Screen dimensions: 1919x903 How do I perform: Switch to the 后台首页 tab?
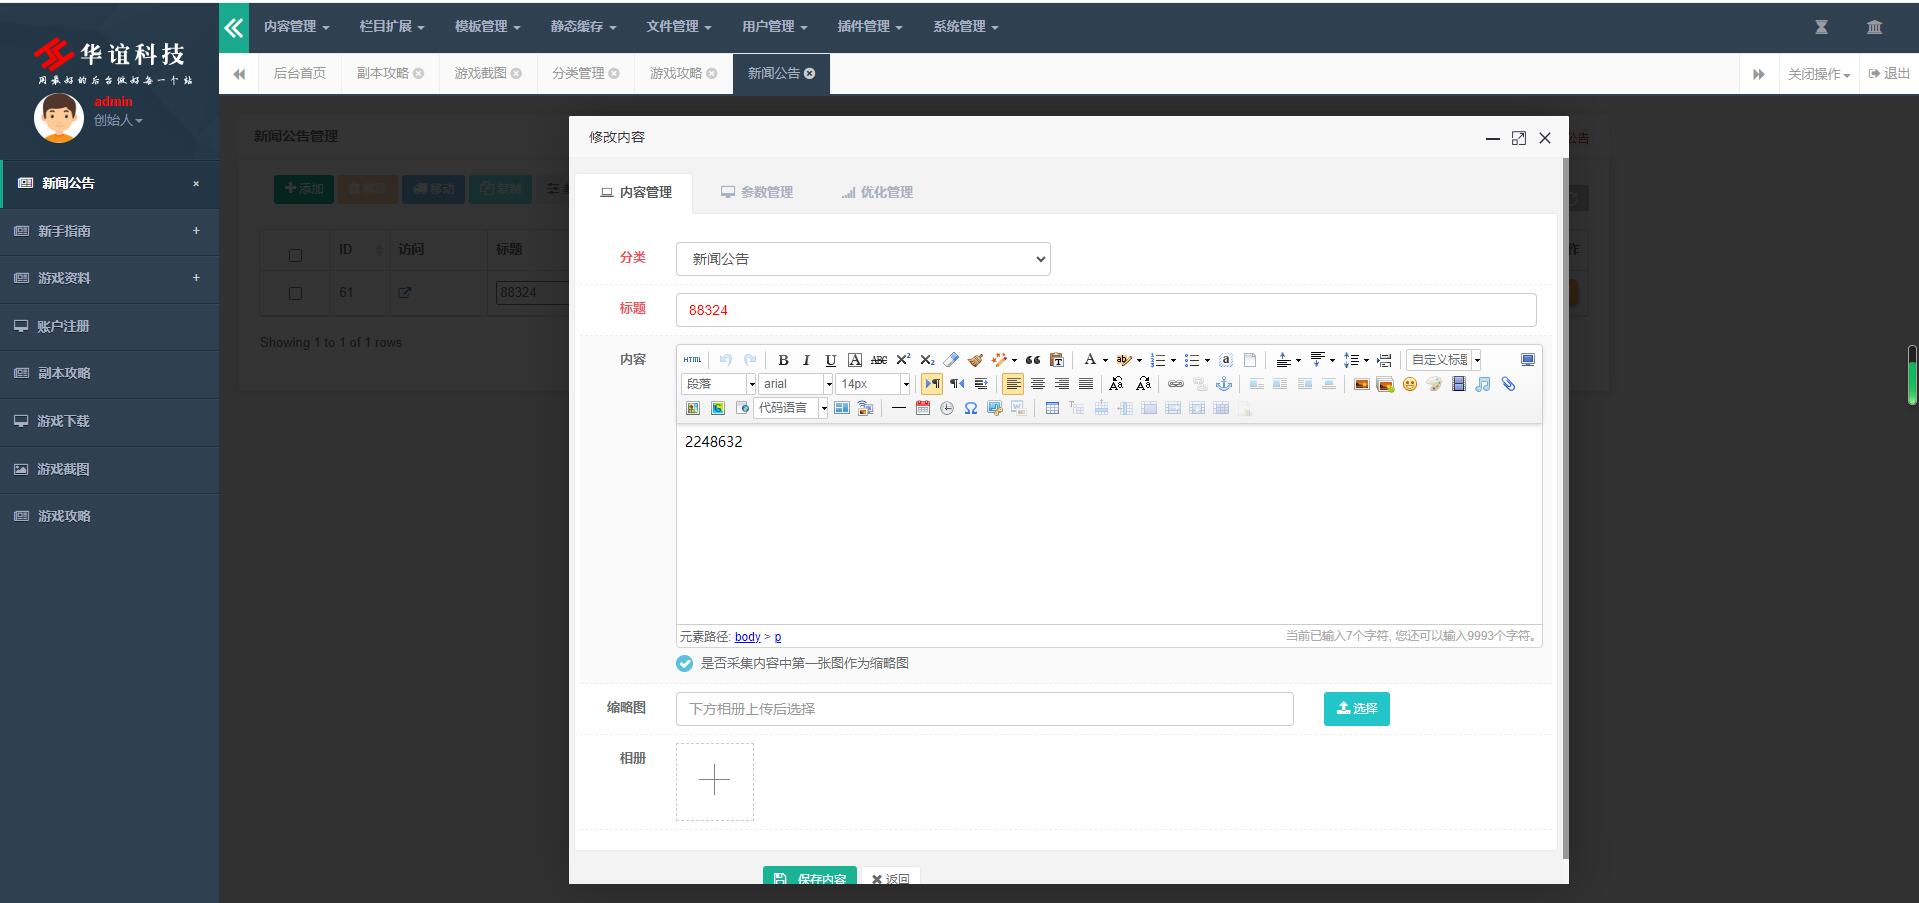click(300, 73)
